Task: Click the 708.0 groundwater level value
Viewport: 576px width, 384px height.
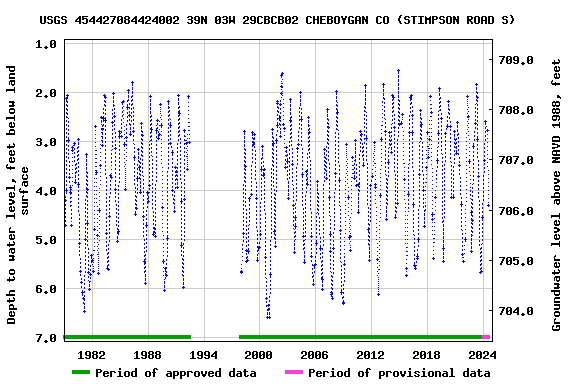Action: click(x=516, y=110)
